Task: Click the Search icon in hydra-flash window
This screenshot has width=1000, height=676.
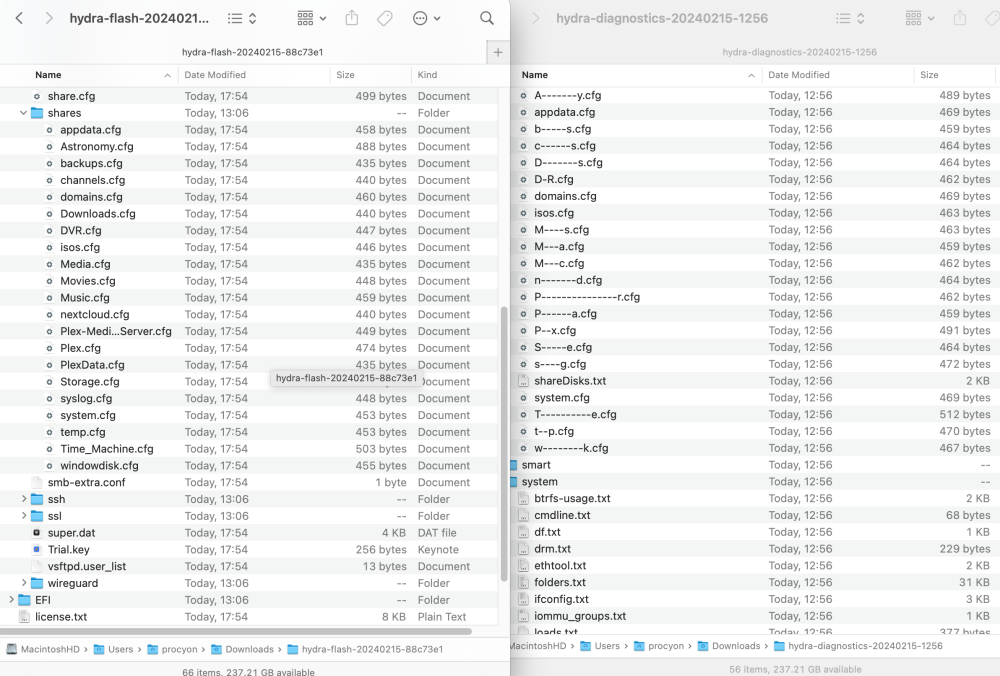Action: point(487,18)
